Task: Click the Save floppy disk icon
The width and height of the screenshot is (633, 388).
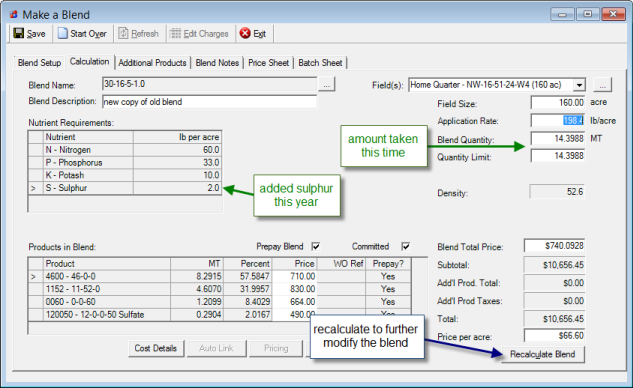Action: click(x=19, y=33)
